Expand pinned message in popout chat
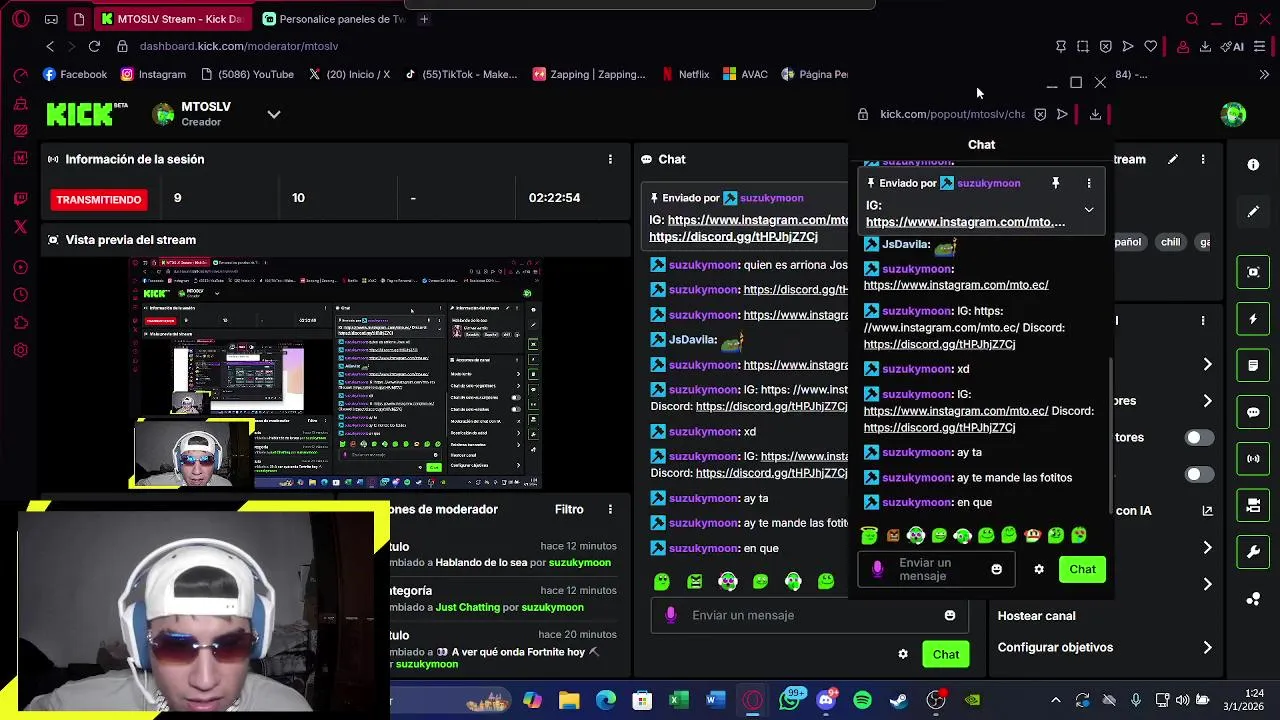The image size is (1280, 720). (1089, 210)
